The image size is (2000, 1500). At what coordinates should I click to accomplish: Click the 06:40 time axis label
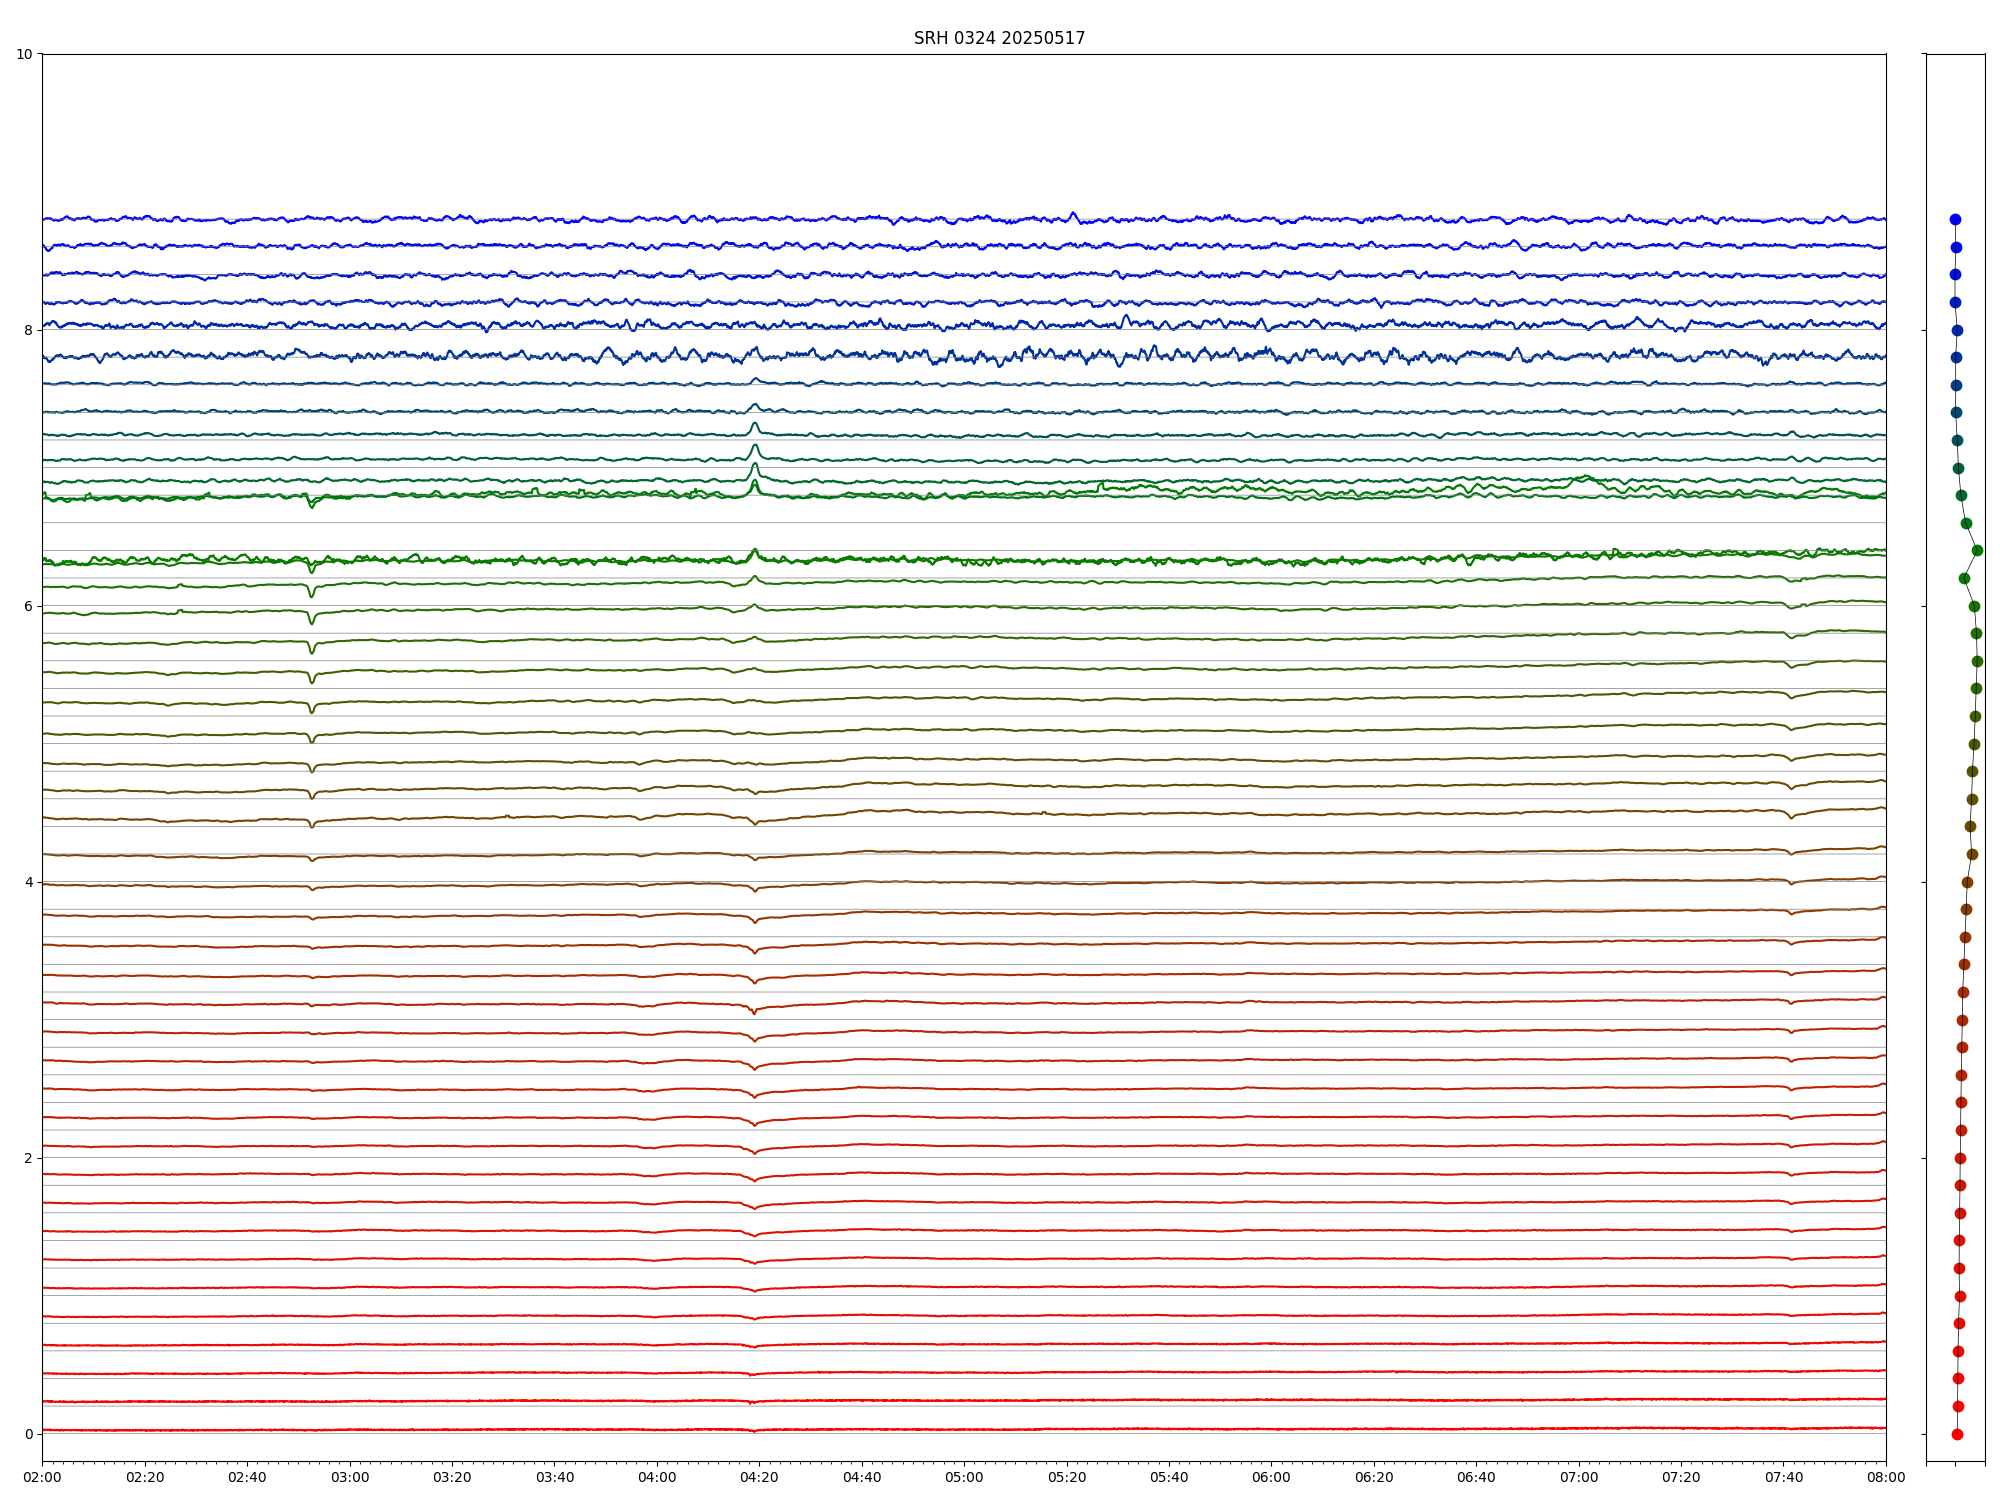1476,1477
